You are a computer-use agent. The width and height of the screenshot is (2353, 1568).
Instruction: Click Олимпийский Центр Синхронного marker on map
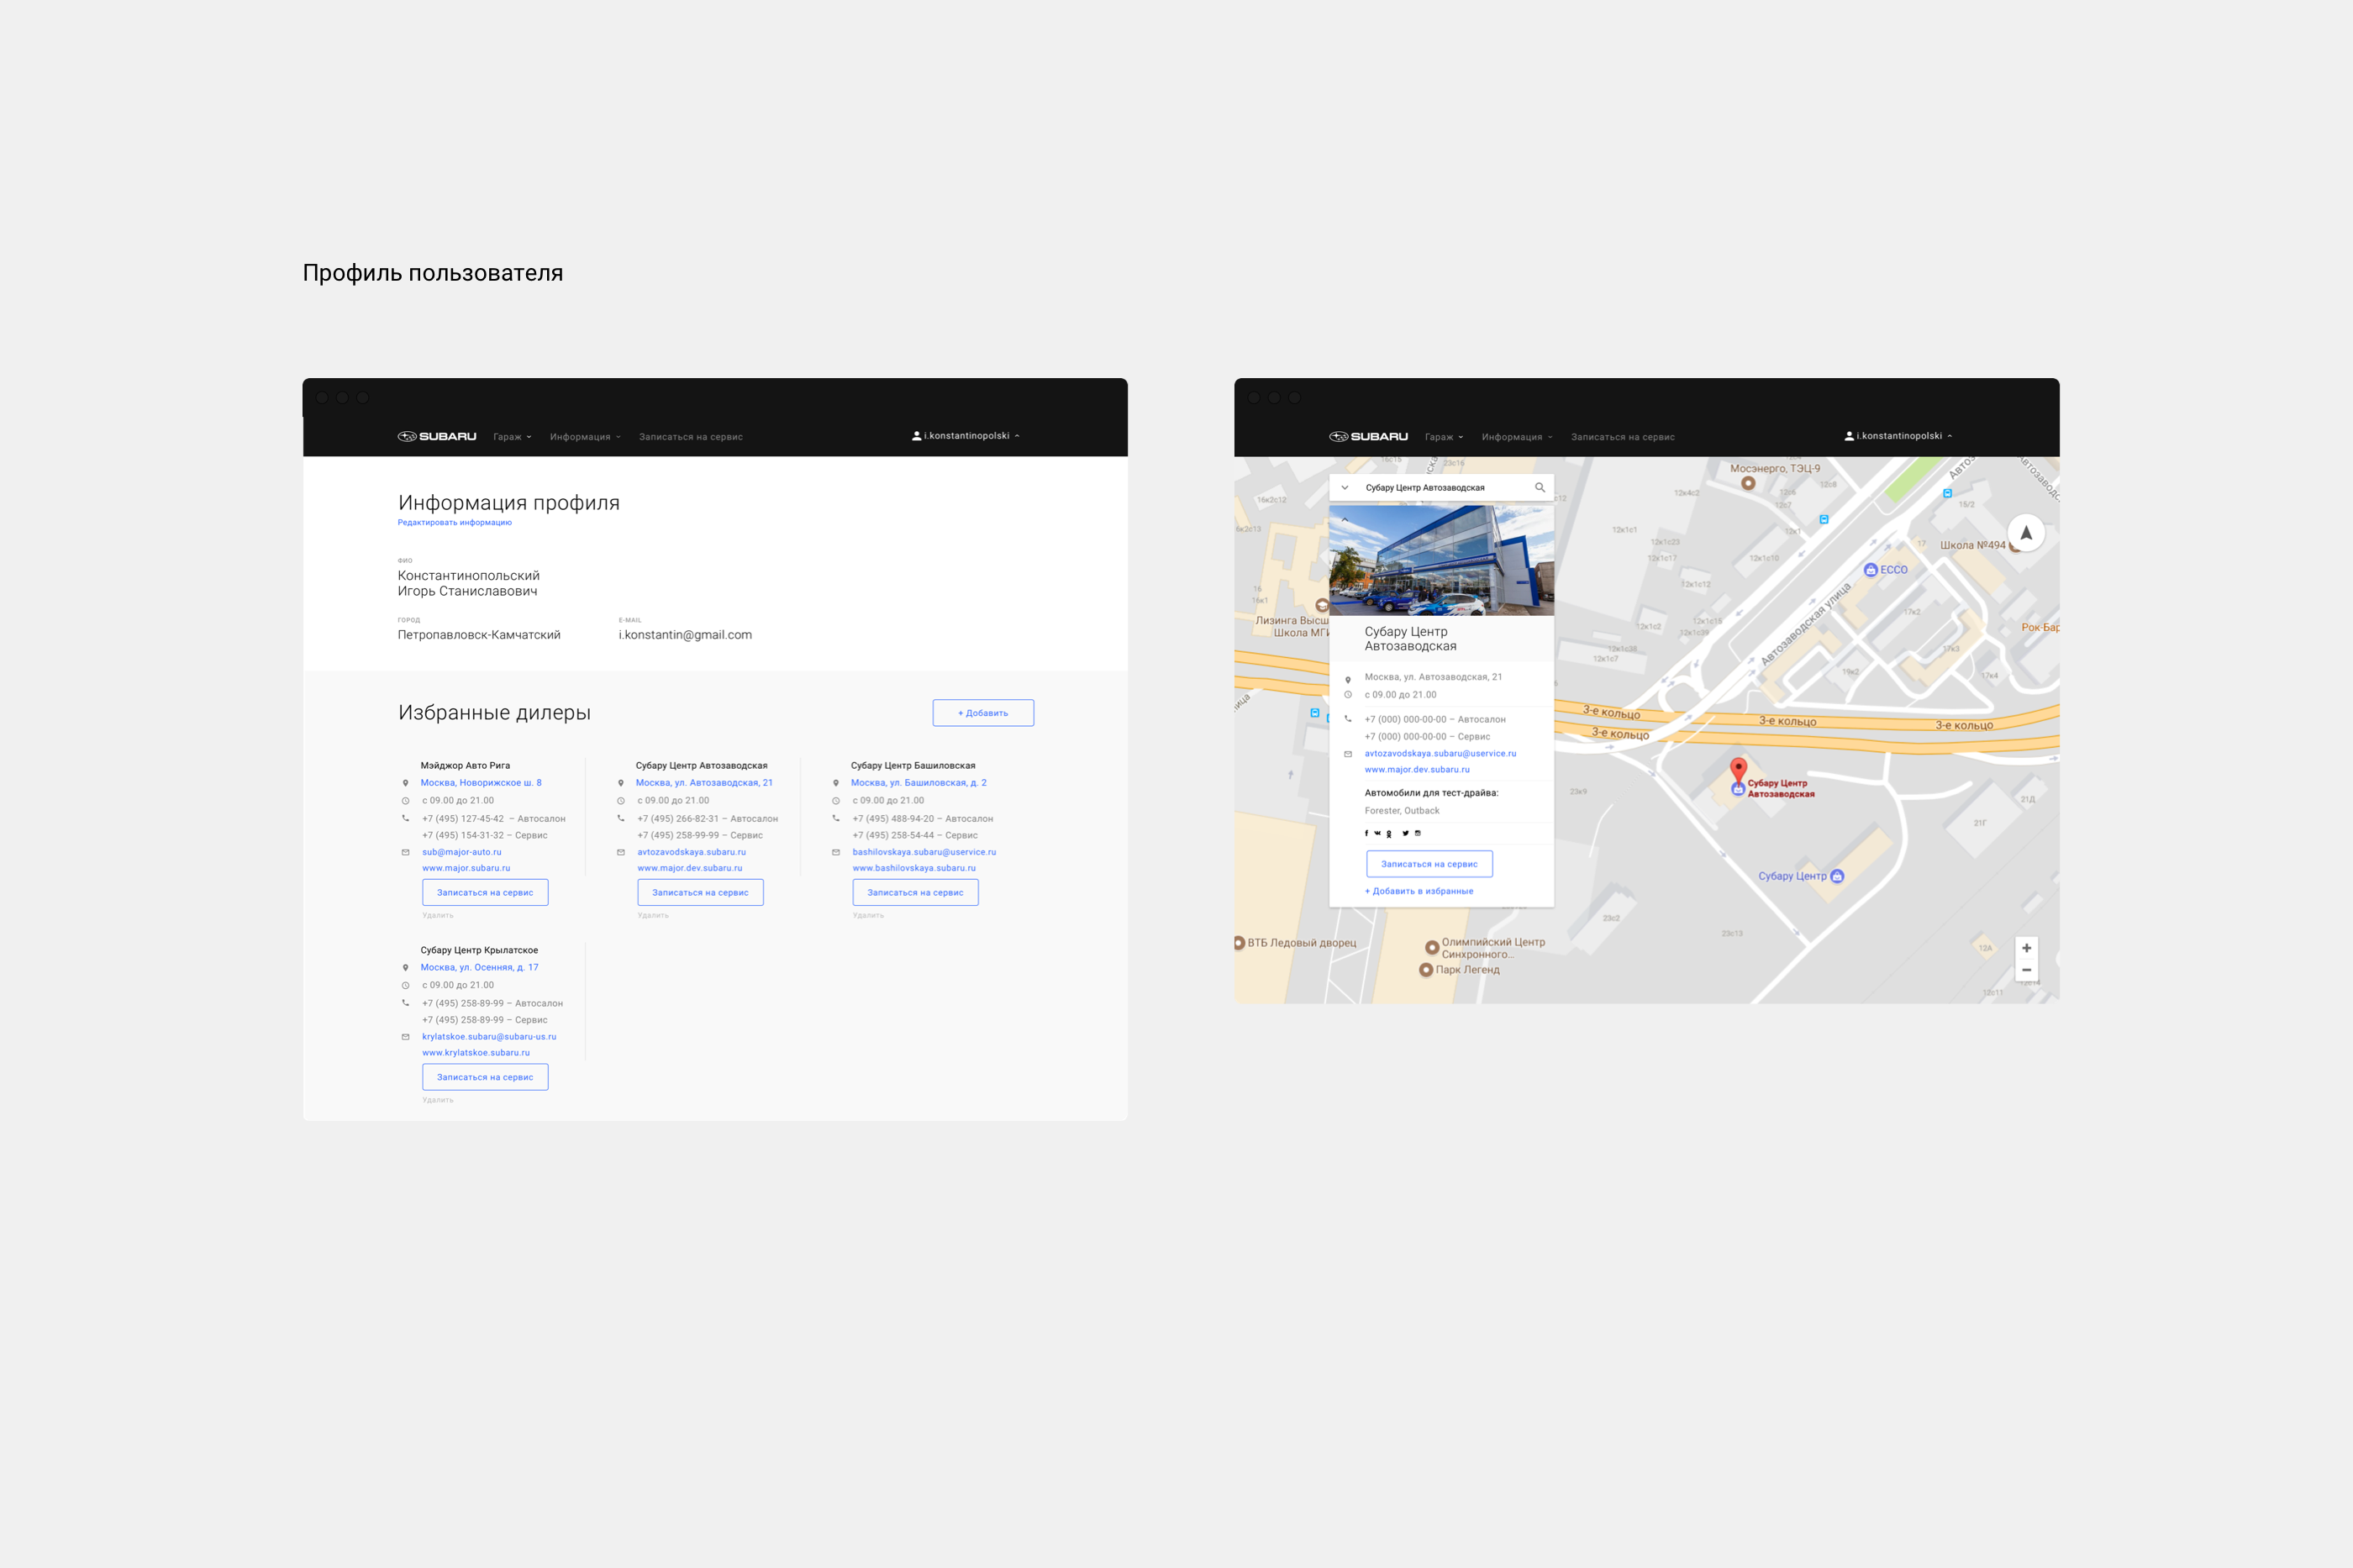(1432, 947)
